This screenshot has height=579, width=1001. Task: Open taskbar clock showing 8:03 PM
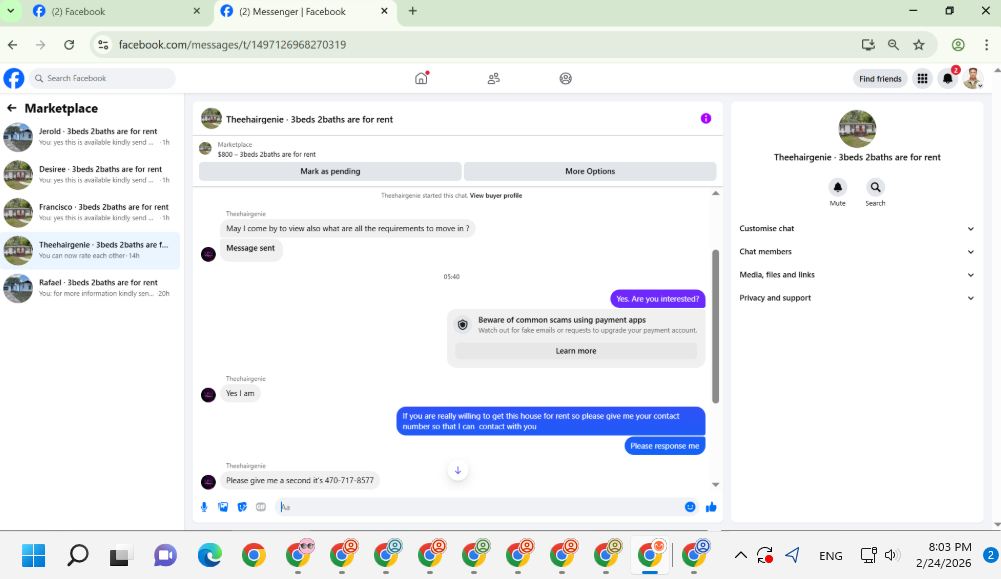pyautogui.click(x=944, y=555)
